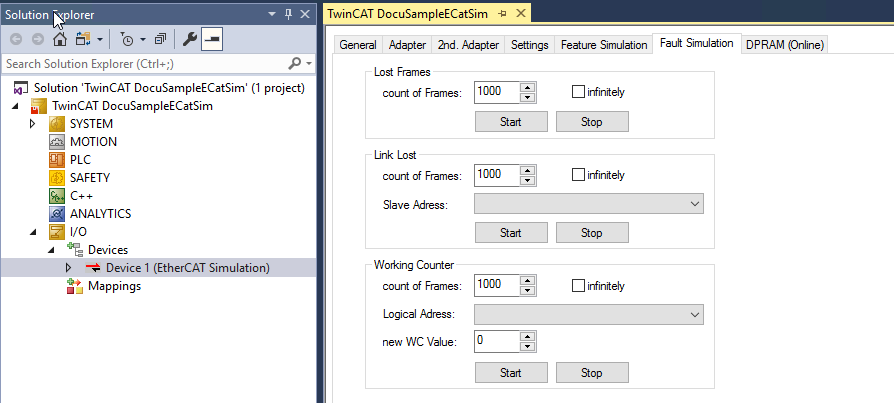Close the TwinCAT DocuSampleECatSim document tab

pos(519,14)
